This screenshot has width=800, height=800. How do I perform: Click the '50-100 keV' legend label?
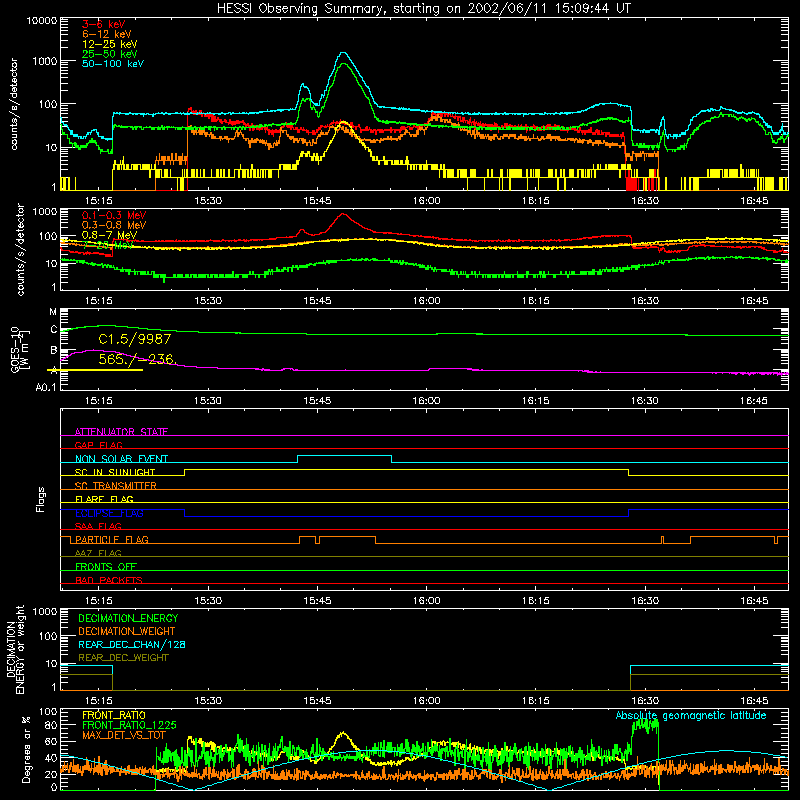tap(113, 64)
